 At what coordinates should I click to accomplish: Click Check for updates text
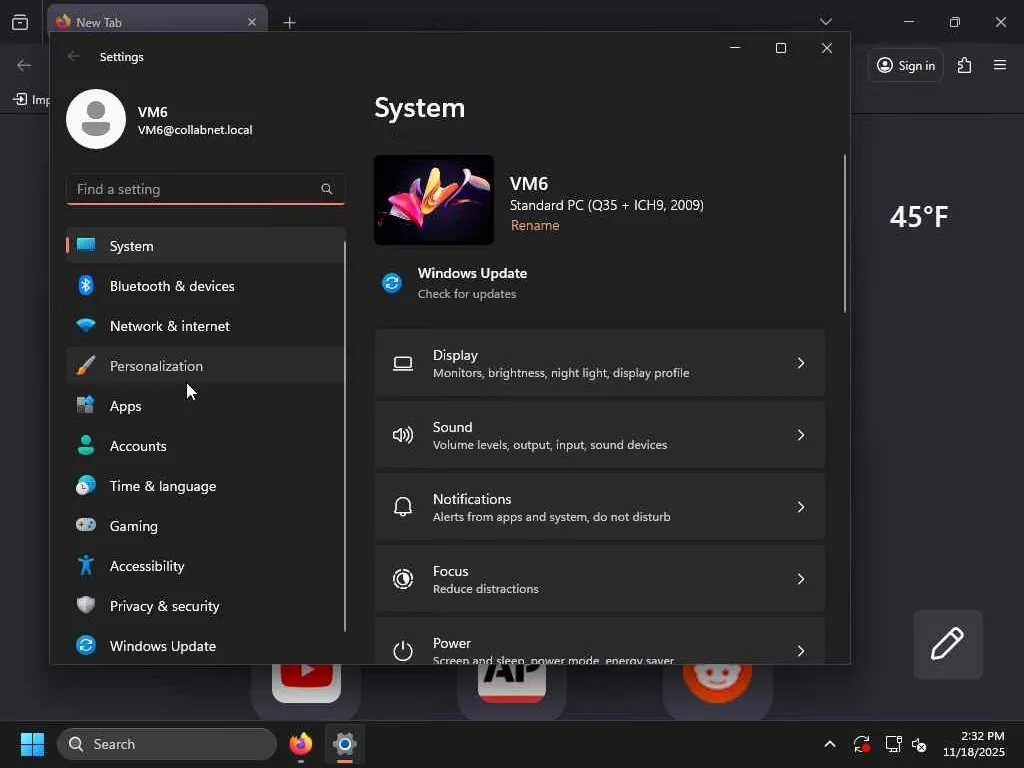pos(467,294)
